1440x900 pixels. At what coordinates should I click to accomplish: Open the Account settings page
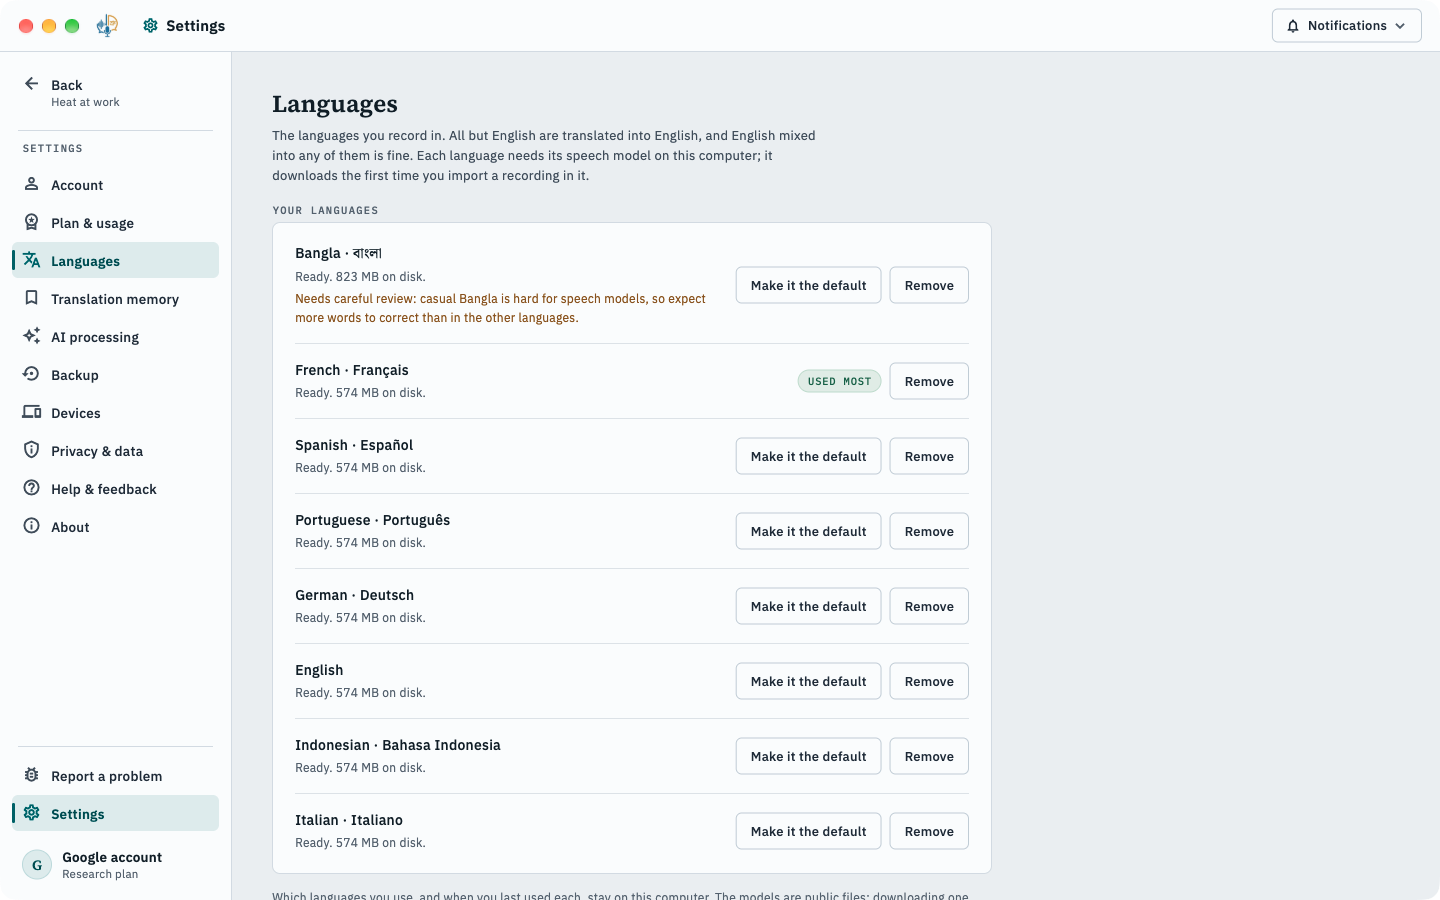115,185
